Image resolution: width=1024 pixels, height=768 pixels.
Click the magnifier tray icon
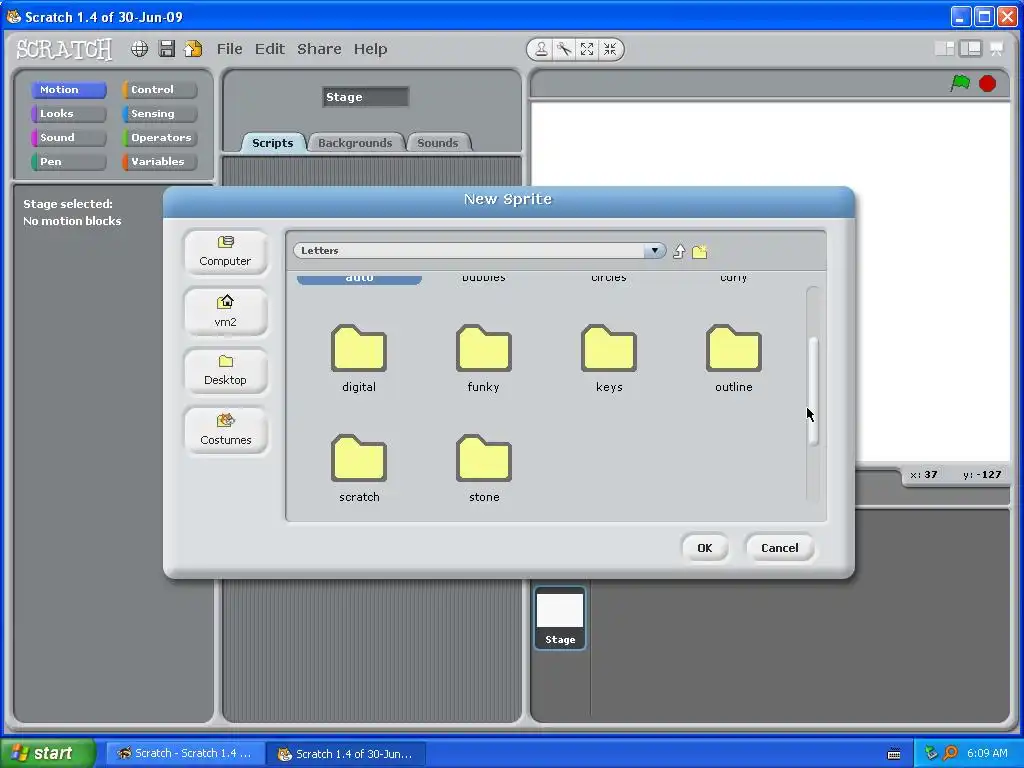point(951,753)
